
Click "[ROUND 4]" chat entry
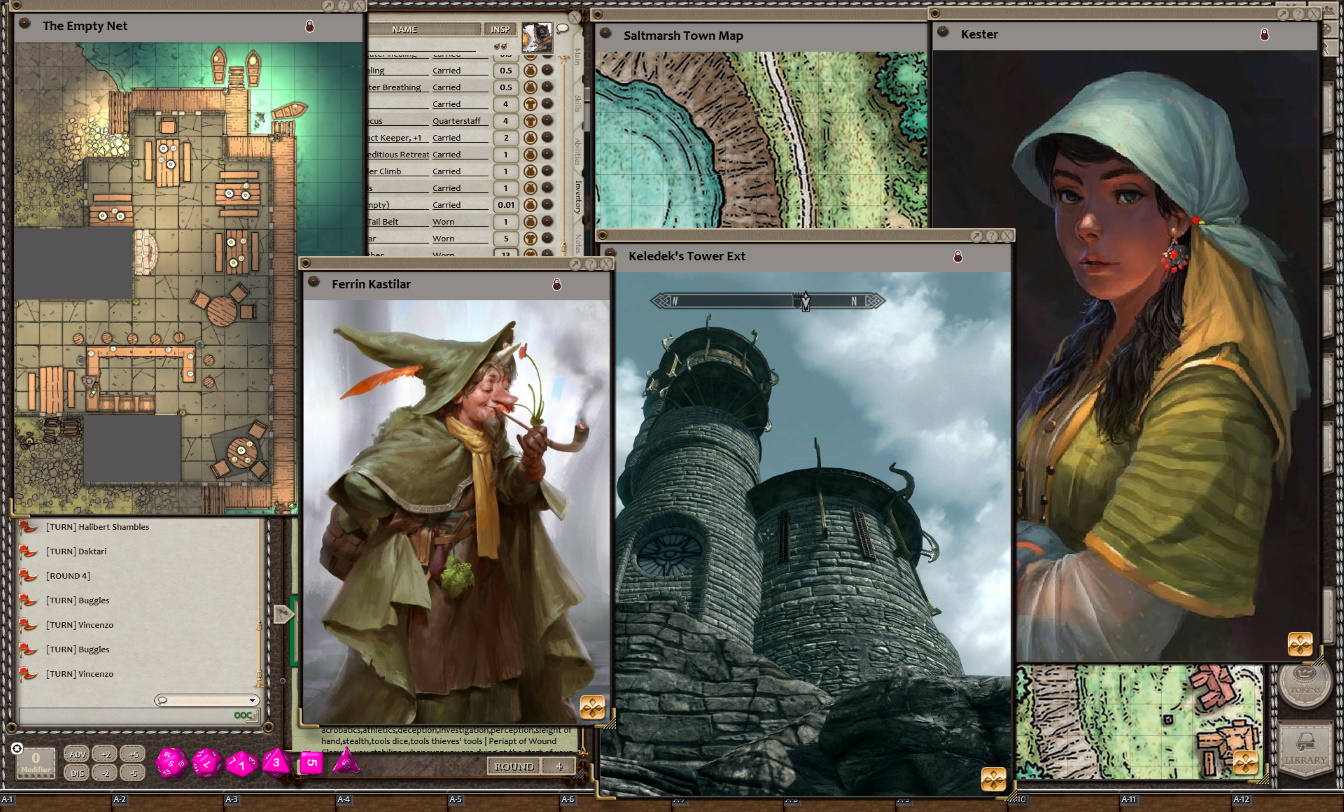point(68,576)
